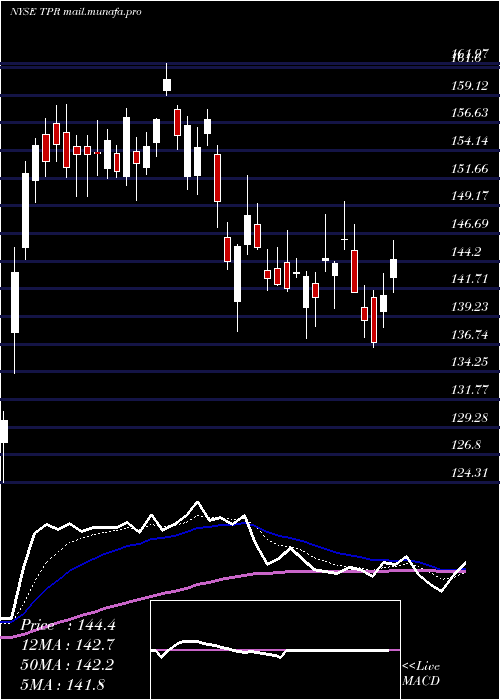500x700 pixels.
Task: Select the 126.8 price axis label
Action: click(467, 445)
